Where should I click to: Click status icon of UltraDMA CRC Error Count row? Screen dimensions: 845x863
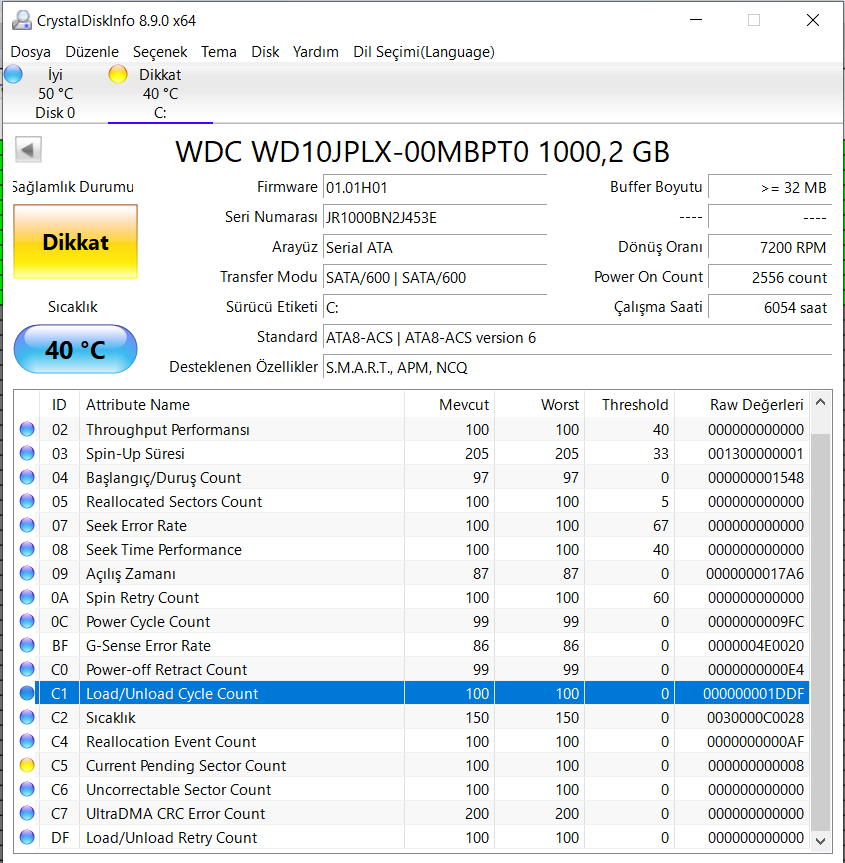[x=27, y=813]
